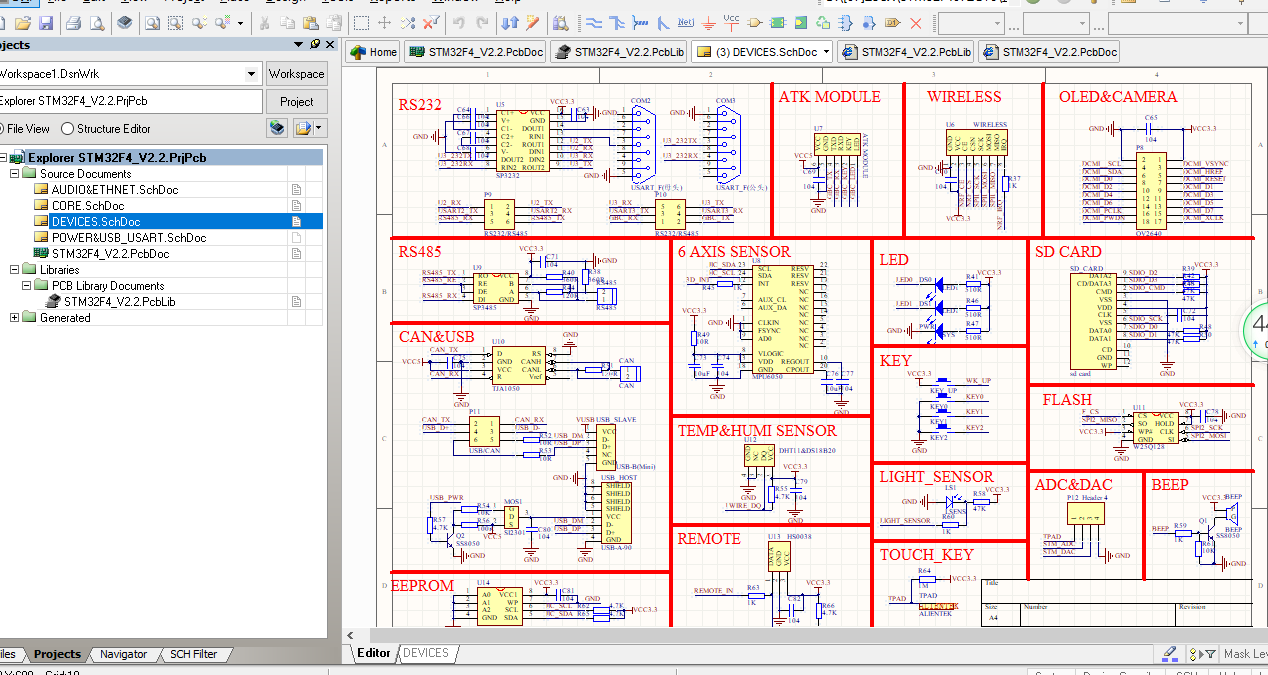Select the Place Net Label tool
The width and height of the screenshot is (1268, 675).
tap(685, 22)
